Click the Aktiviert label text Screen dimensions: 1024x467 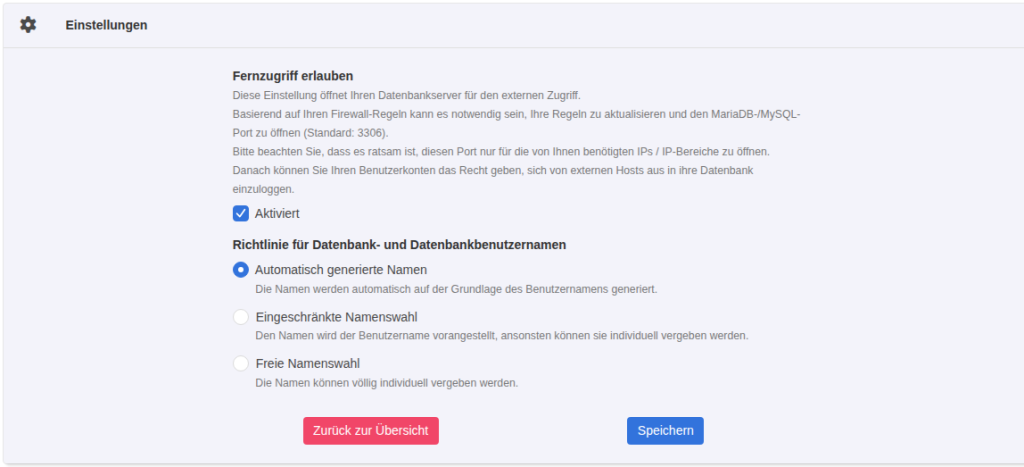point(277,214)
